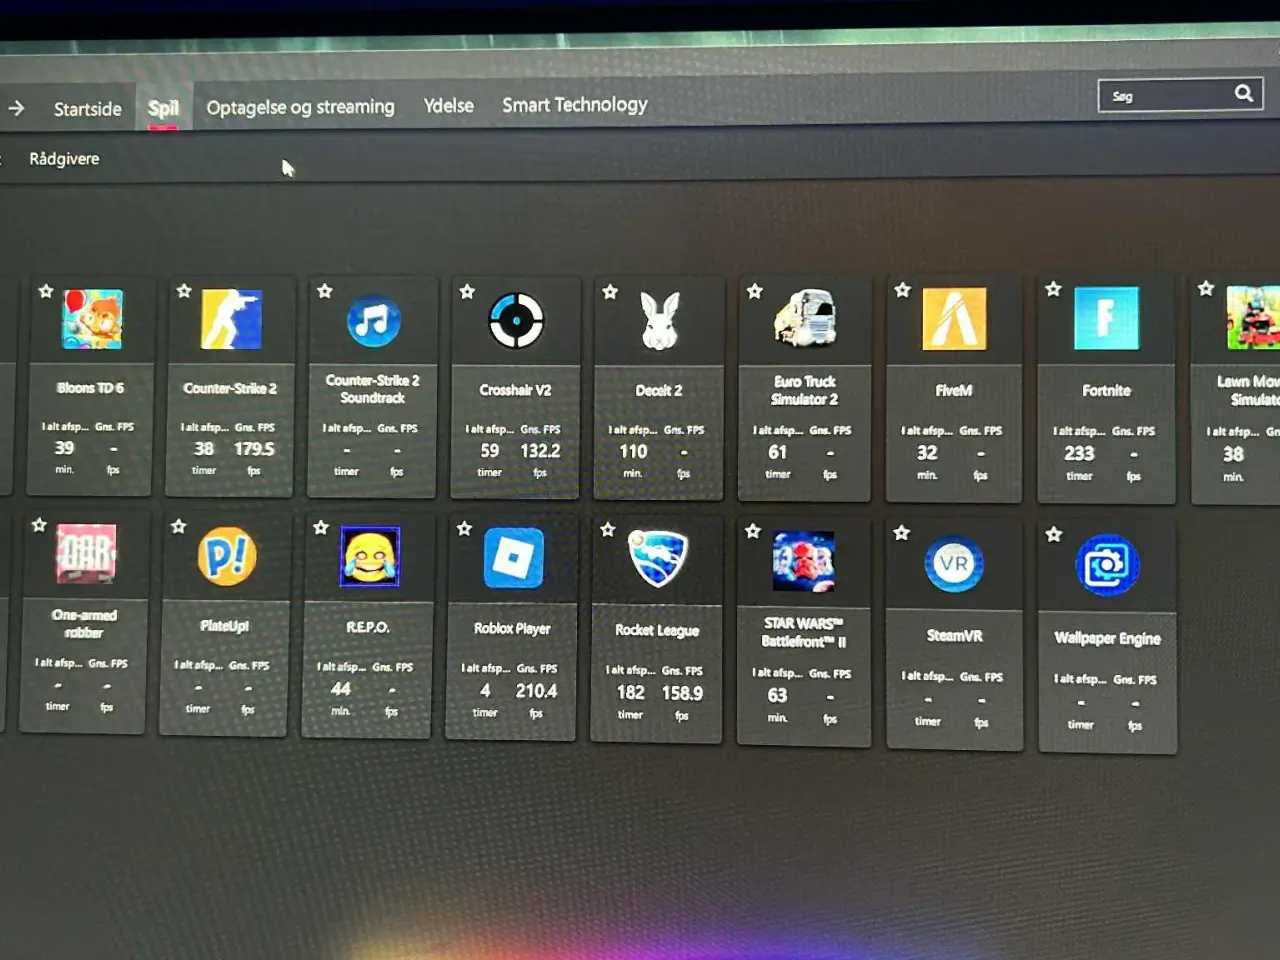Select the Spil tab

coord(163,108)
